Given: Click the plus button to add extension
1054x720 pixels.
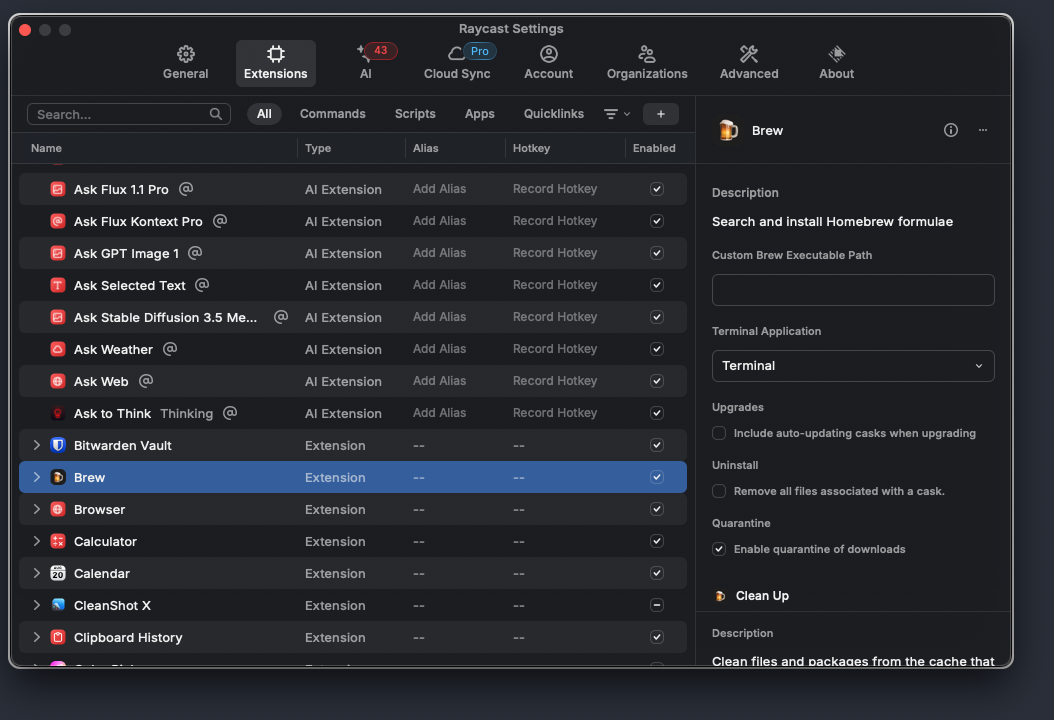Looking at the screenshot, I should point(660,114).
